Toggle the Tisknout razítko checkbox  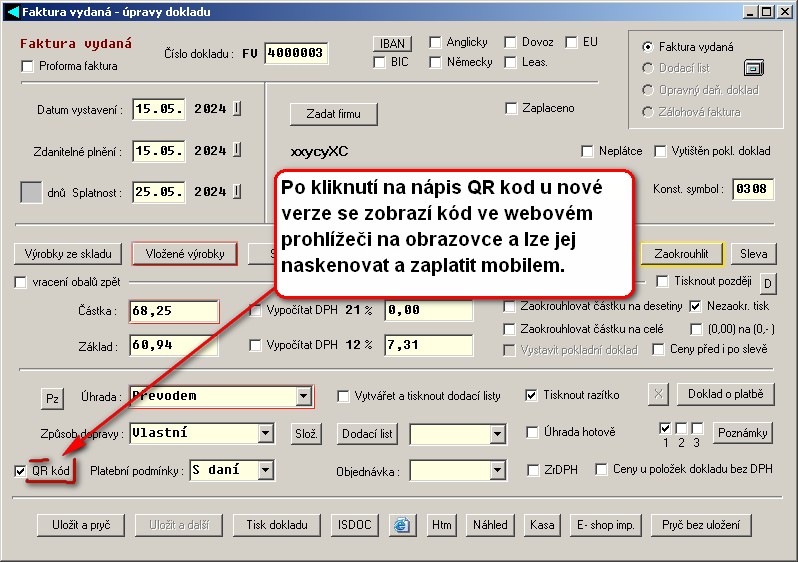pos(532,395)
